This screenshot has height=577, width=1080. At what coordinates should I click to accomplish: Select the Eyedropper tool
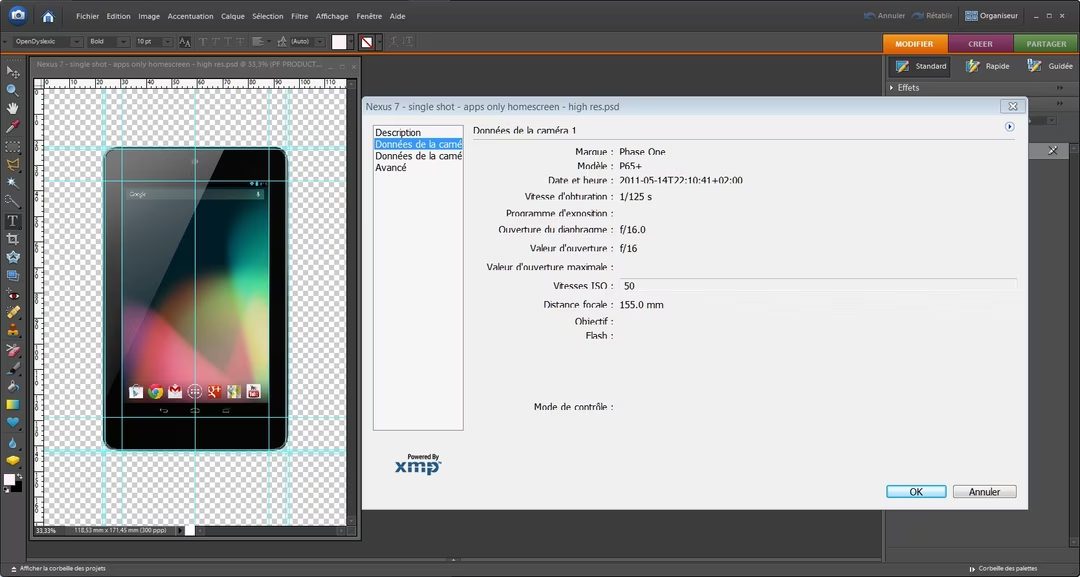pos(12,127)
